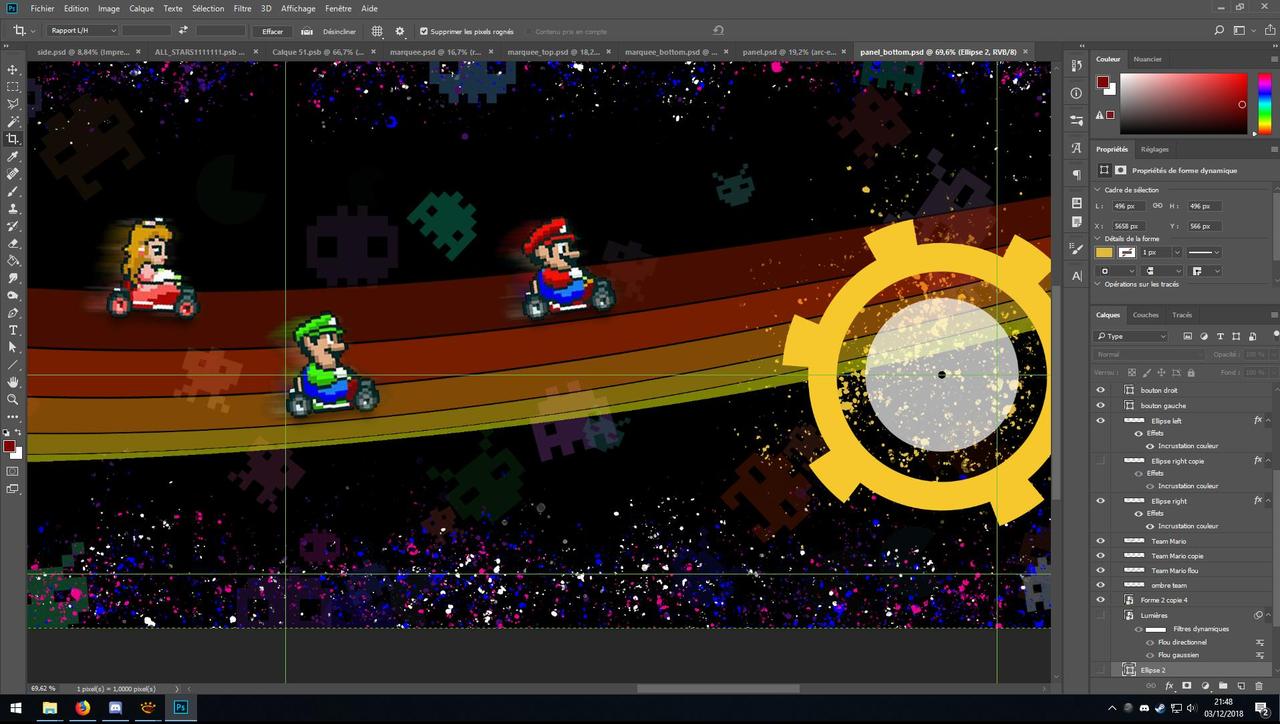Switch to the 'Nuancier' tab
The height and width of the screenshot is (724, 1280).
[x=1148, y=59]
